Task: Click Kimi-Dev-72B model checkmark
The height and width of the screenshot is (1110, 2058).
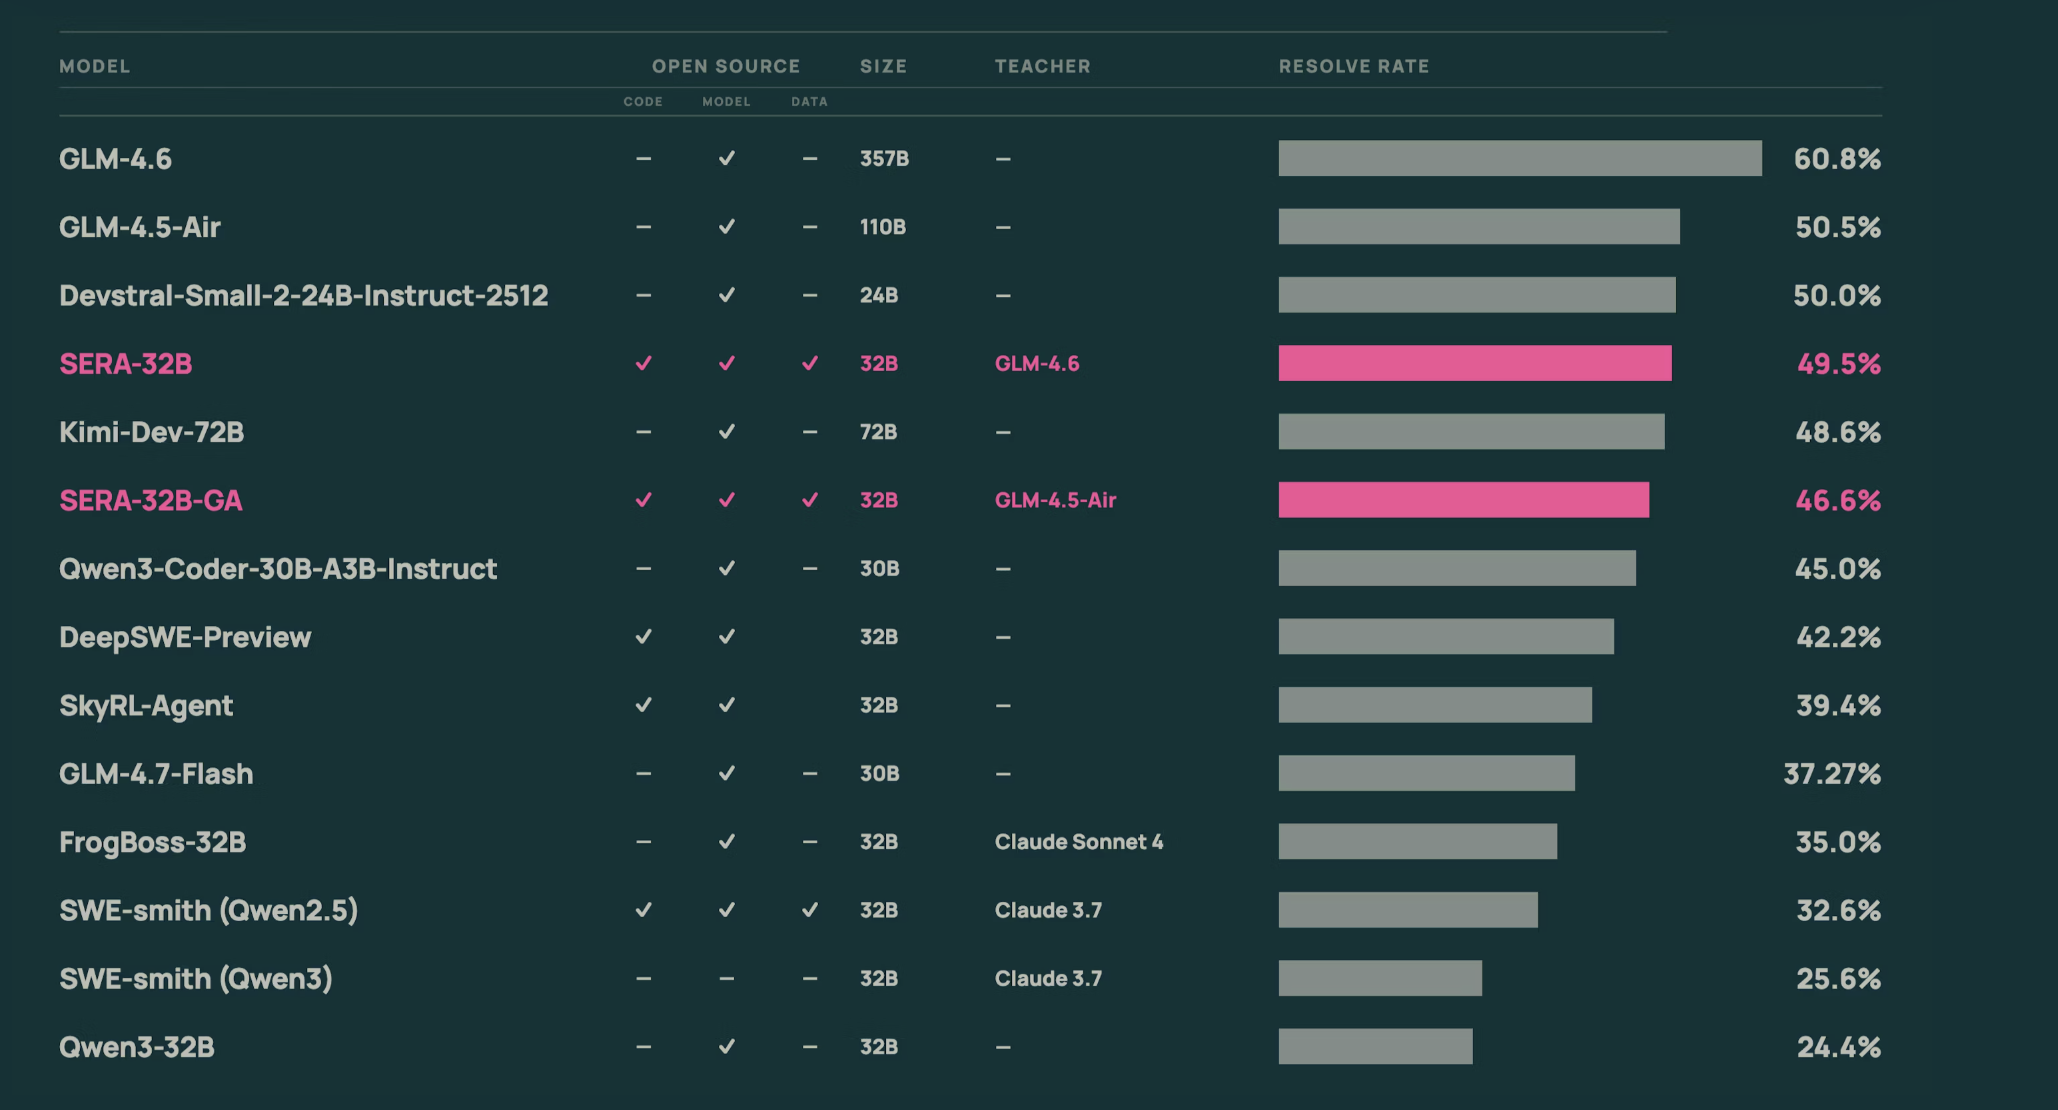Action: pos(726,432)
